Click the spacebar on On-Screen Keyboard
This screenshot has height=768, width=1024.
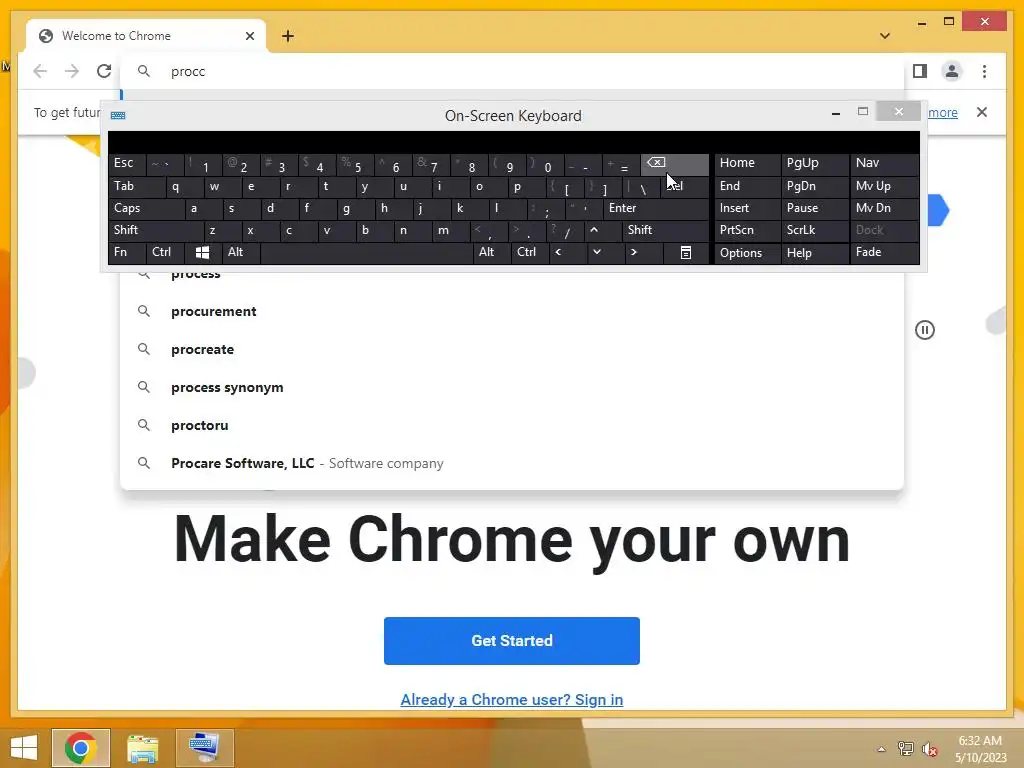366,253
